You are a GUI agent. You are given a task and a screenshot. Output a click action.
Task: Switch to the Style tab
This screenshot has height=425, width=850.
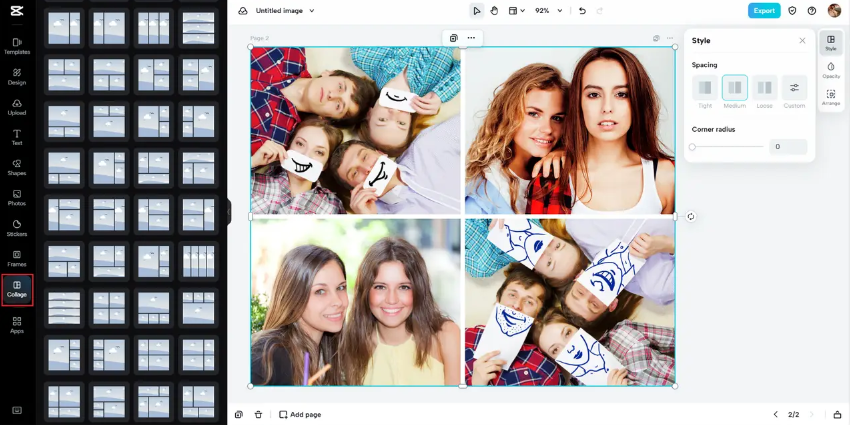830,42
